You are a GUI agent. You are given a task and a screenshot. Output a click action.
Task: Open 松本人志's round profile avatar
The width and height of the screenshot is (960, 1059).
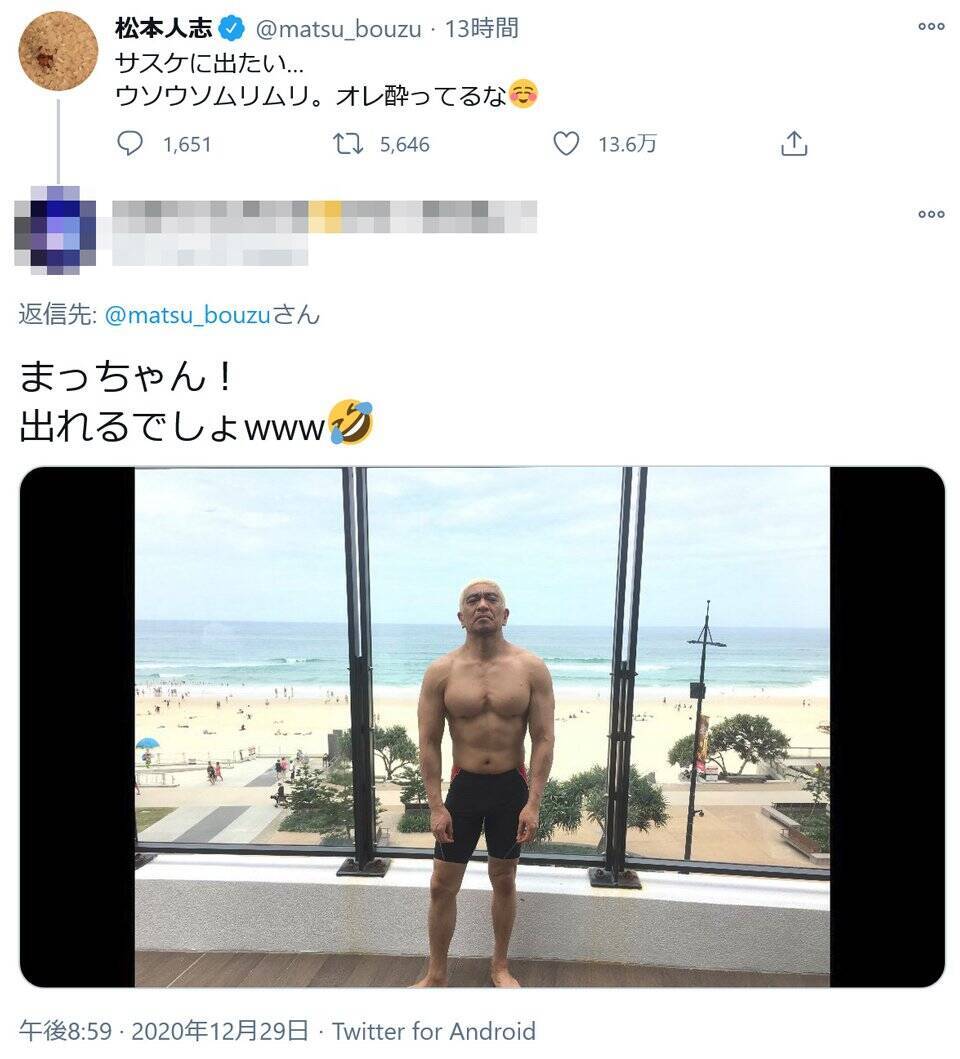(x=58, y=50)
